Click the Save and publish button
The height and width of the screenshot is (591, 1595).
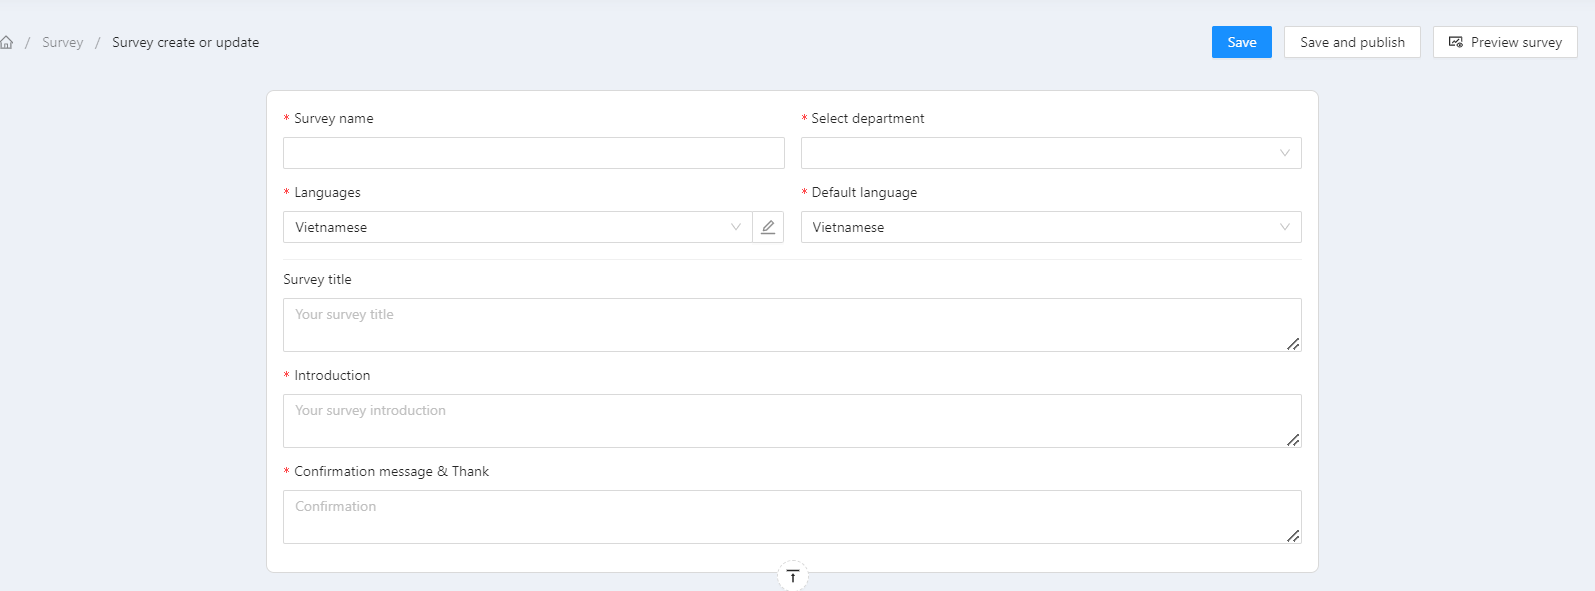[x=1352, y=42]
